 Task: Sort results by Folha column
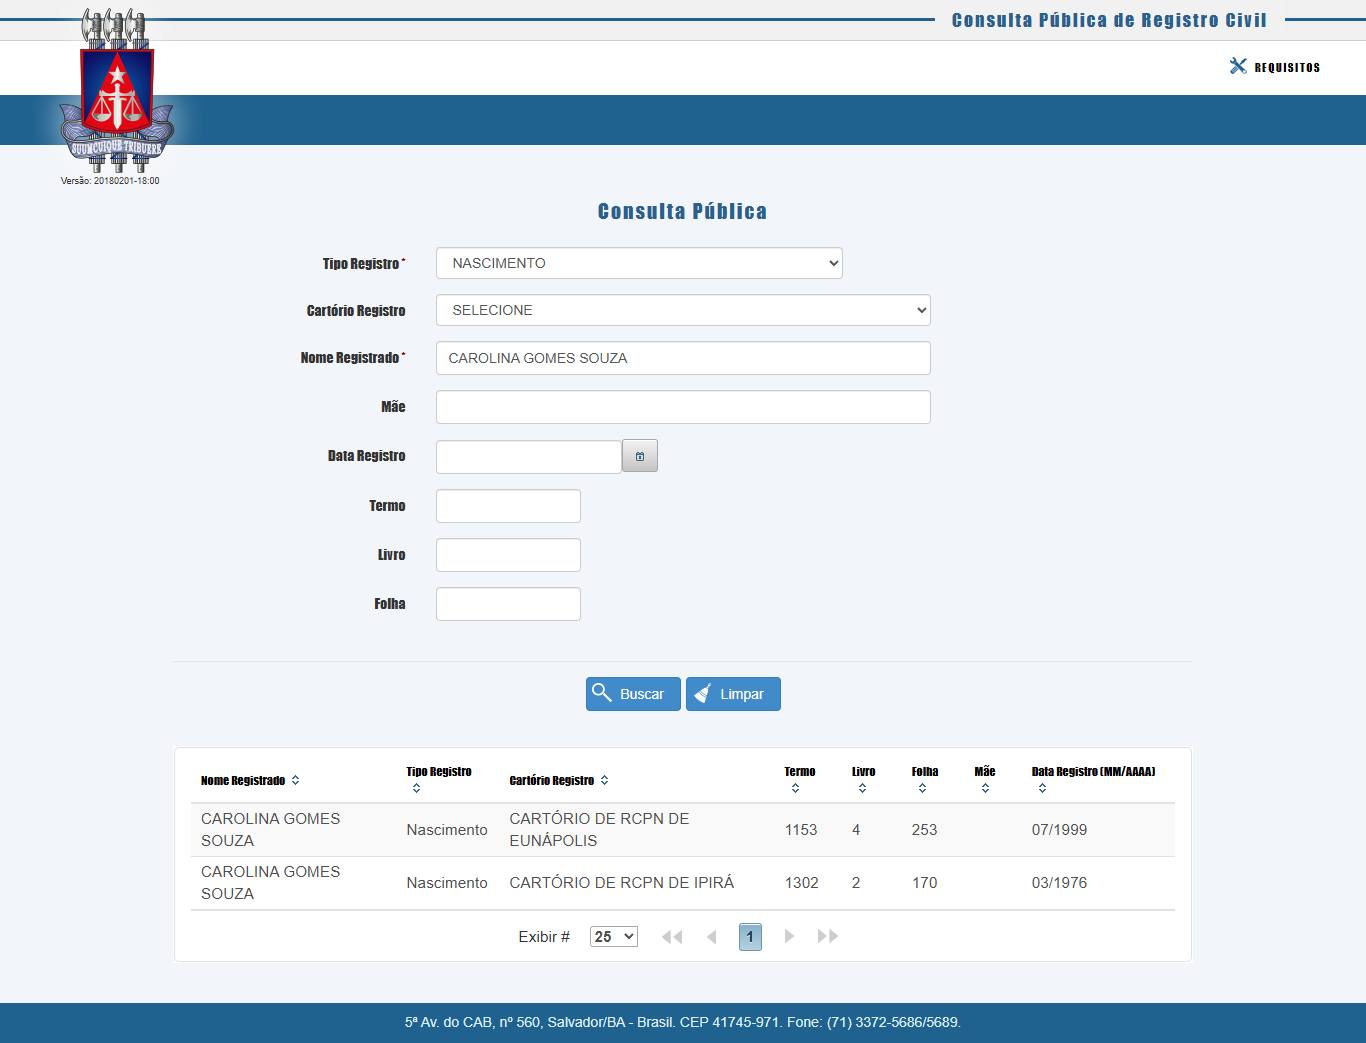(922, 789)
